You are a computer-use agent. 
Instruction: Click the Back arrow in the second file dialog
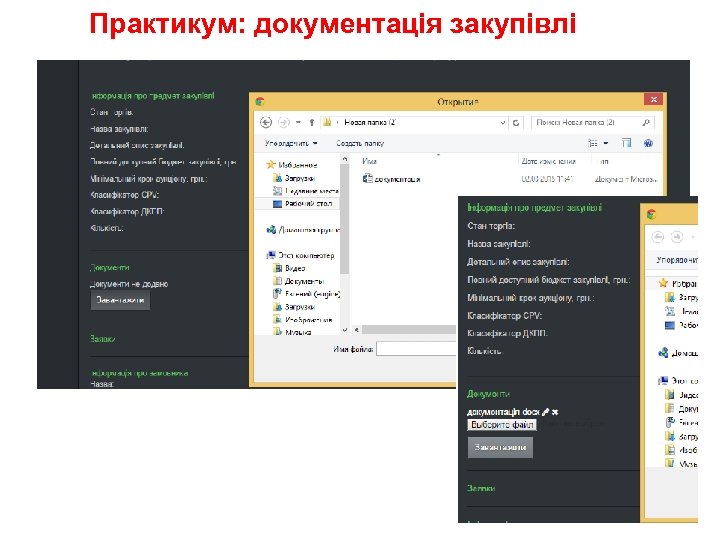658,237
